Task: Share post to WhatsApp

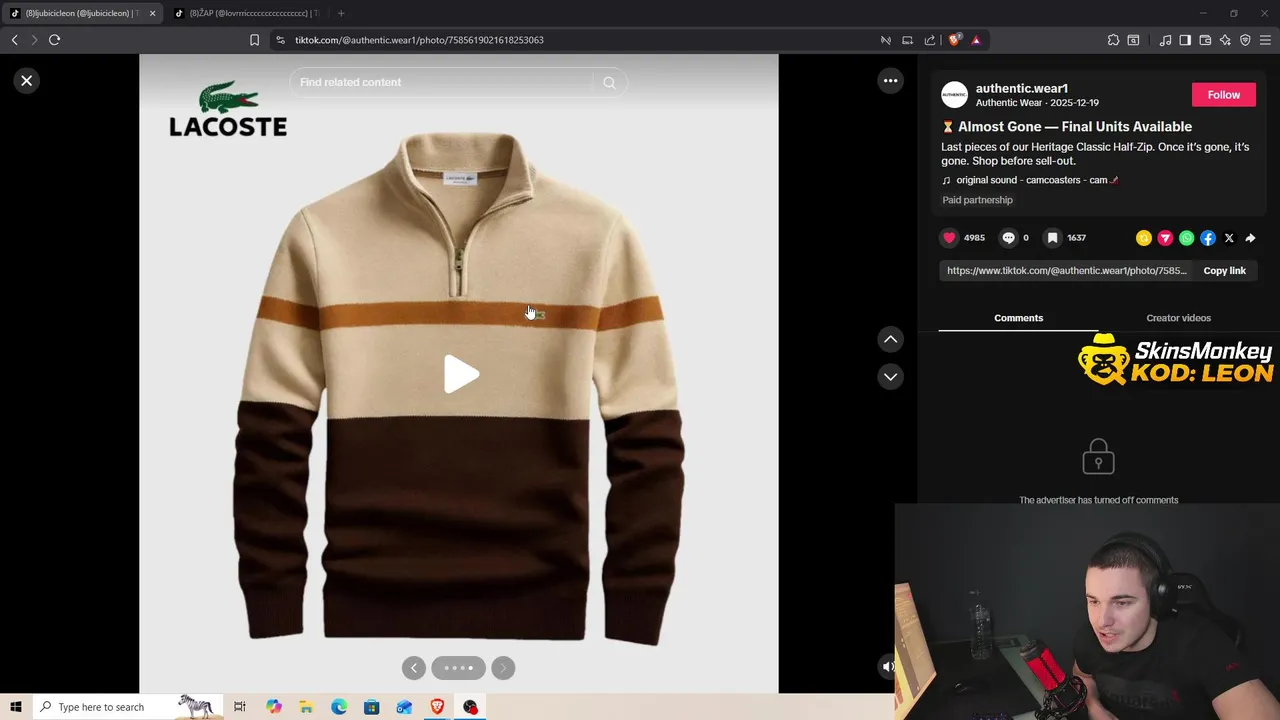Action: (1186, 238)
